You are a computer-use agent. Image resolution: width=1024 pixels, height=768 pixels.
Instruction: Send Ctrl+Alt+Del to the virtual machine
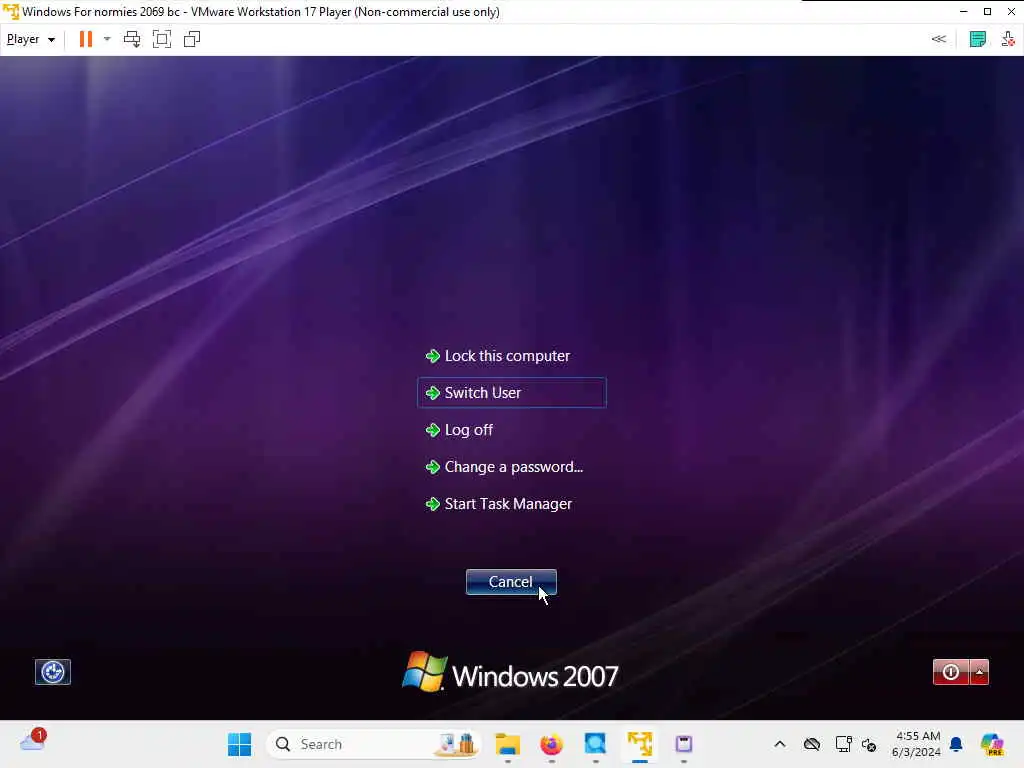pyautogui.click(x=132, y=39)
